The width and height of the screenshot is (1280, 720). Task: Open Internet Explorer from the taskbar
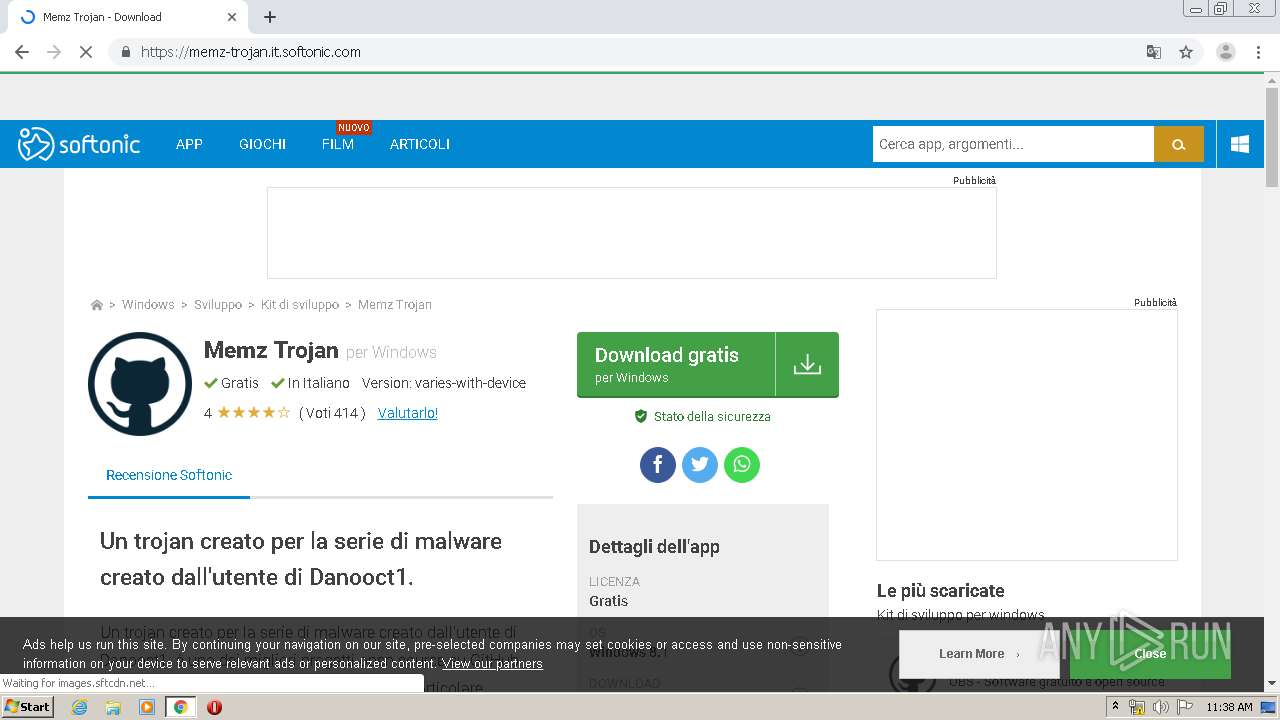[80, 707]
